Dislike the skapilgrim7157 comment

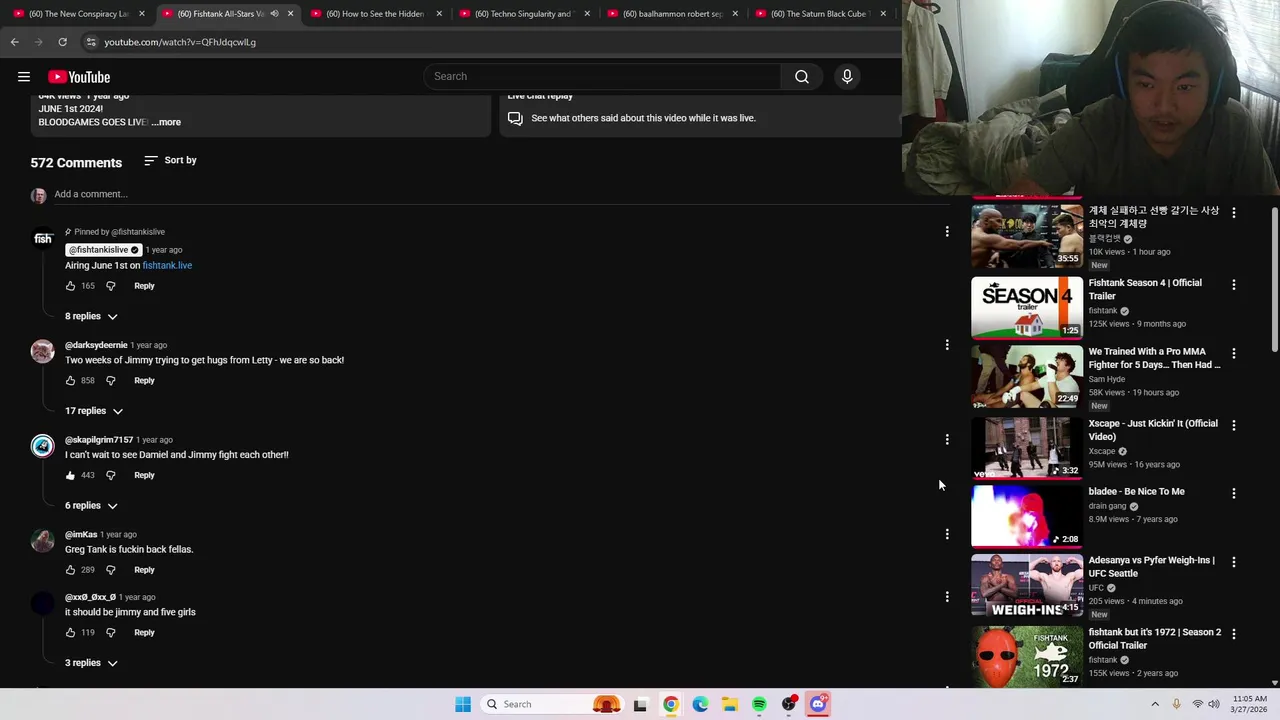click(x=111, y=476)
